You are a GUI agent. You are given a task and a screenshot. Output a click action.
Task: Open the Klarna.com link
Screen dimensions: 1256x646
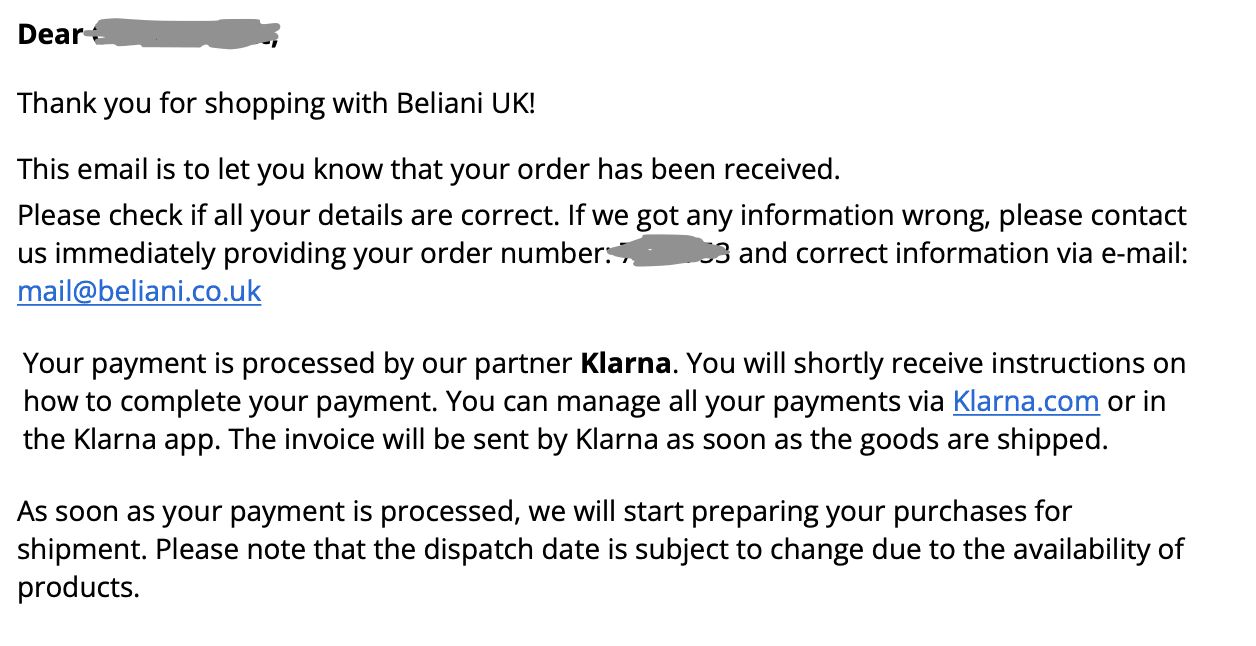[1026, 402]
